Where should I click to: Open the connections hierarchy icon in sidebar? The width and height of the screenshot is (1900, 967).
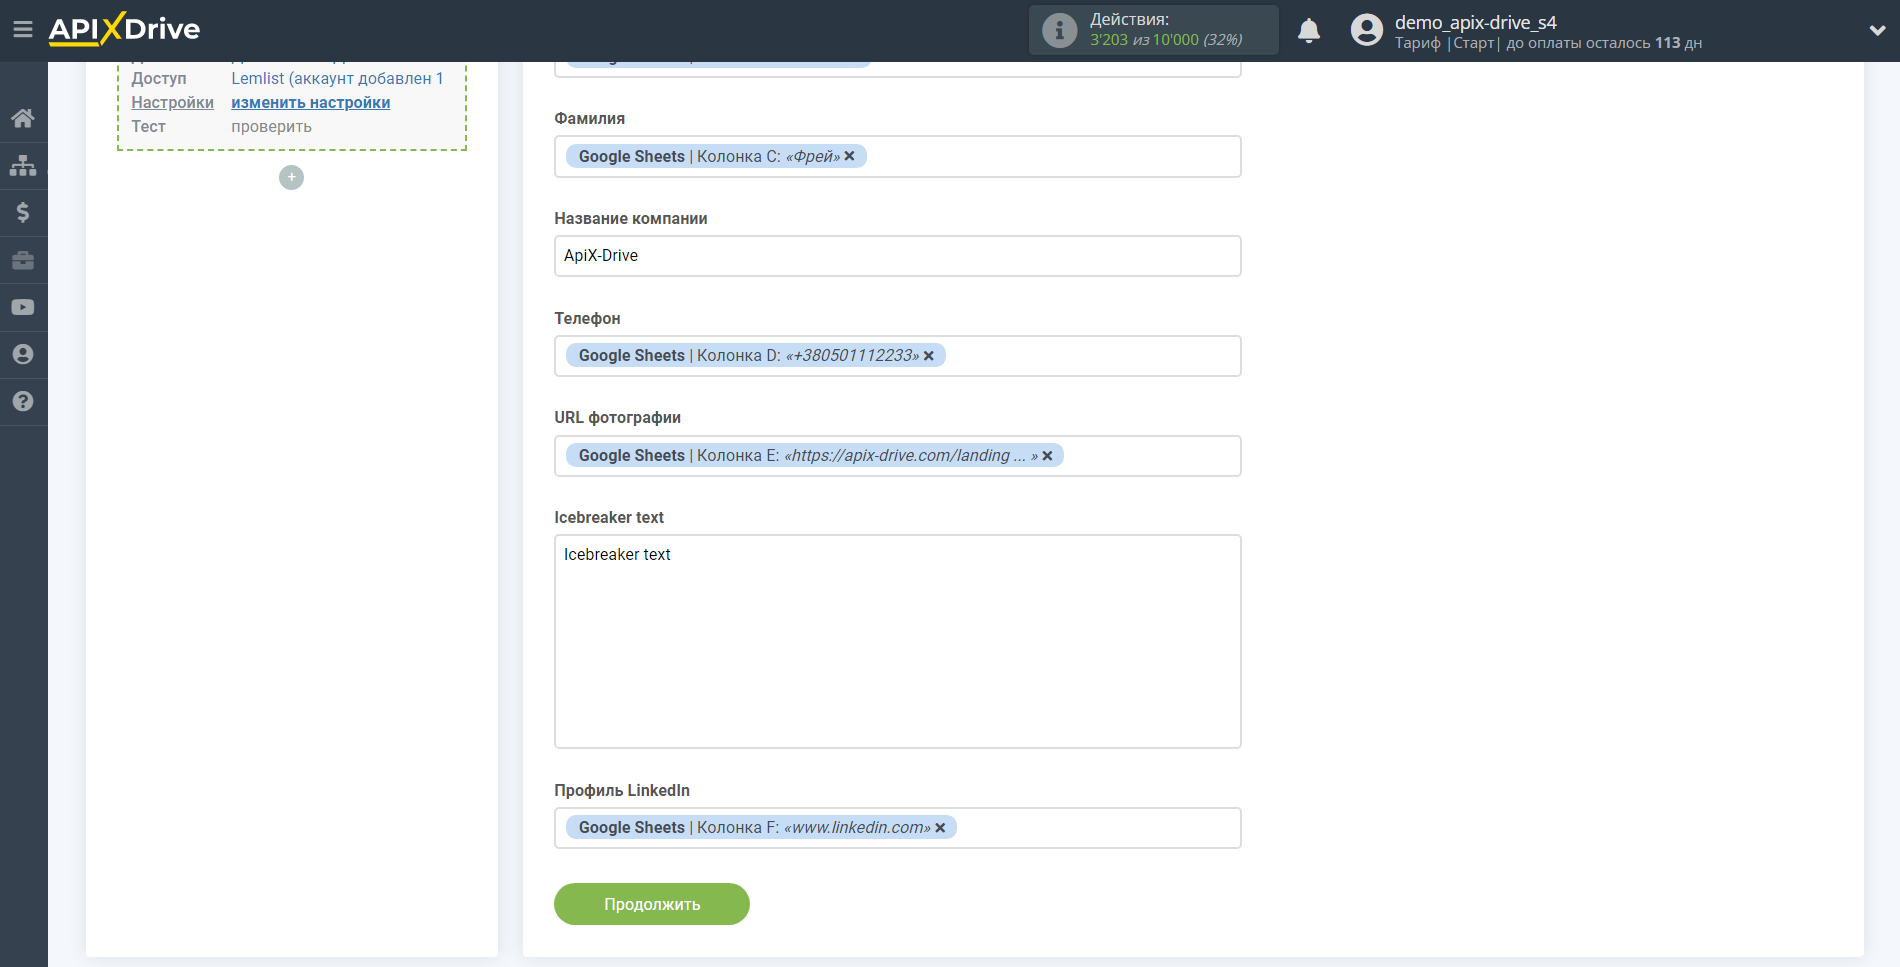click(x=23, y=165)
